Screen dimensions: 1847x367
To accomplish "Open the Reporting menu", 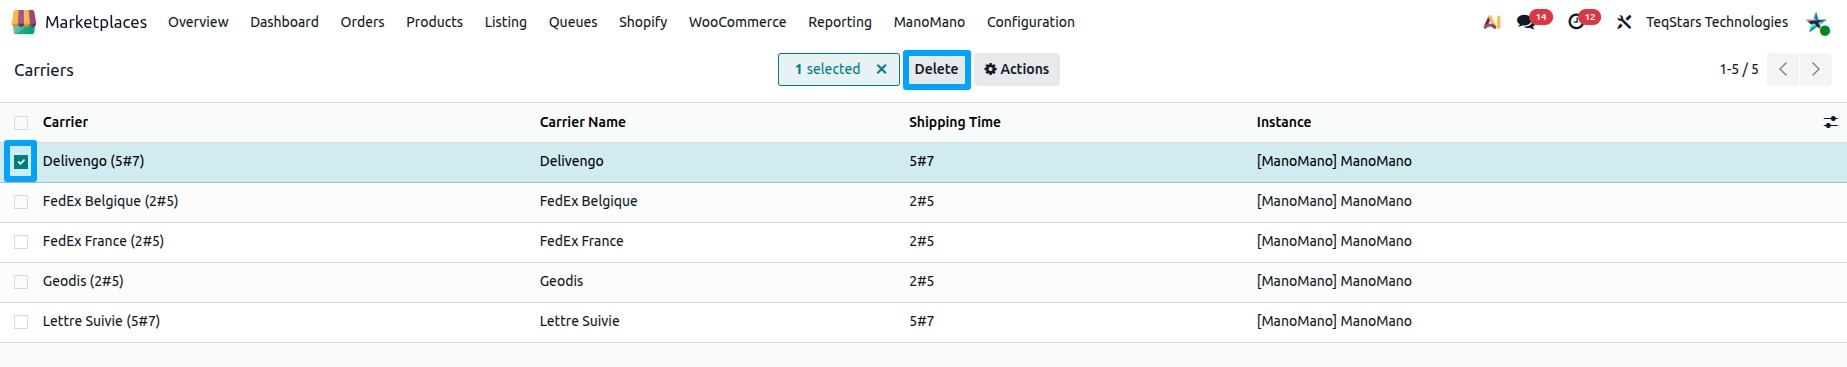I will (x=840, y=22).
